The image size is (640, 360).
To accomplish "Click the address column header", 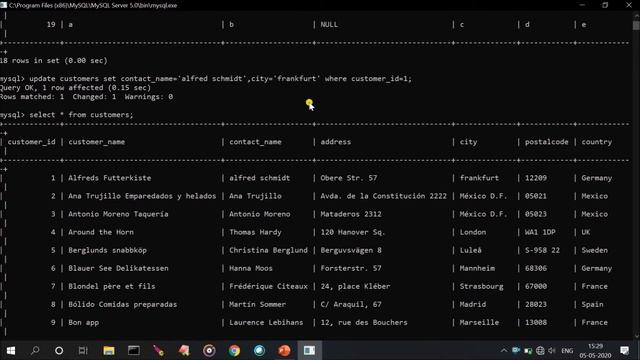I will [x=336, y=142].
